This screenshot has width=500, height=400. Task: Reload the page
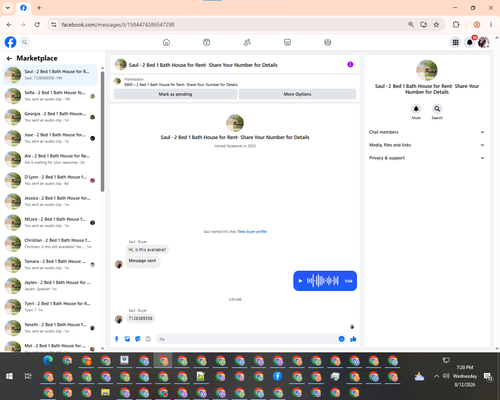[x=37, y=25]
